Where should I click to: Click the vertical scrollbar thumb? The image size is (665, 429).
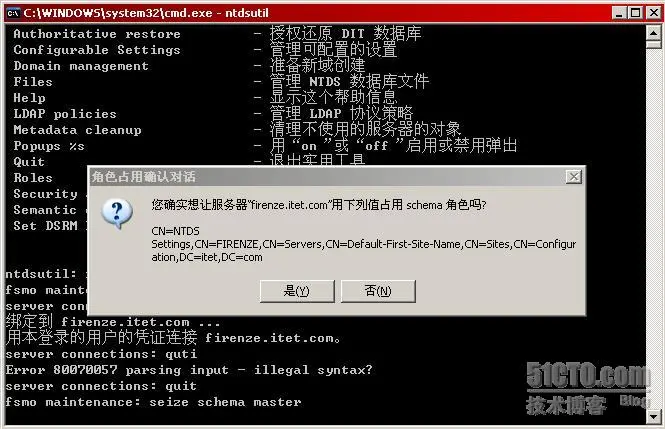[x=653, y=44]
